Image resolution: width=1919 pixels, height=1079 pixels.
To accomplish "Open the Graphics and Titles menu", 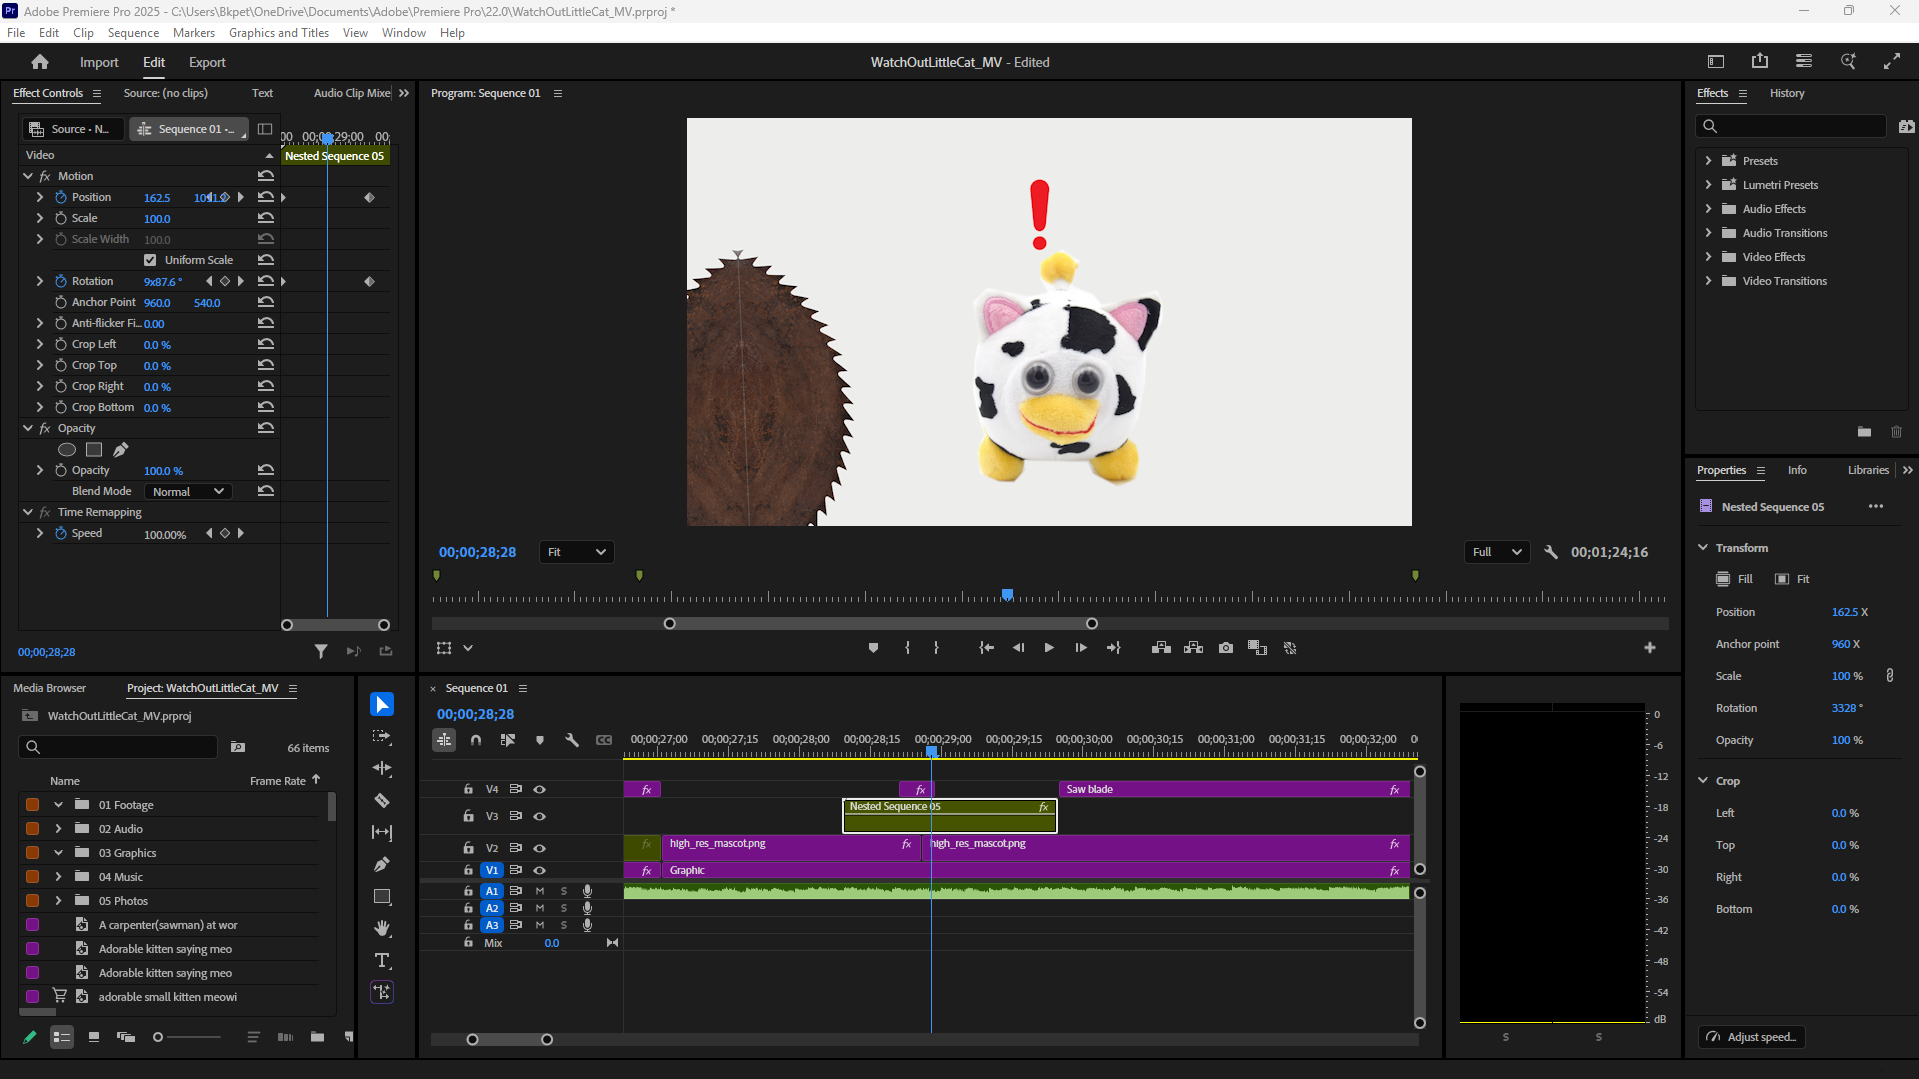I will (x=279, y=32).
